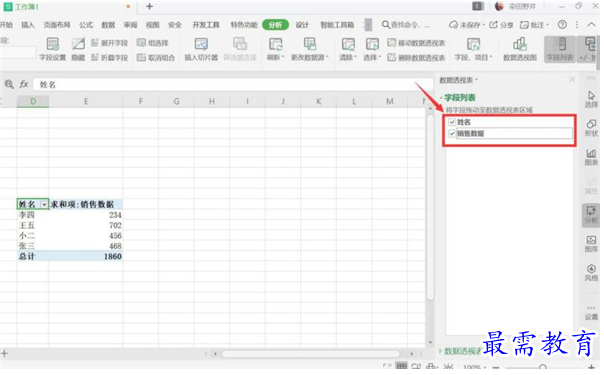Switch to the 设计 ribbon tab
This screenshot has height=375, width=604.
(302, 25)
